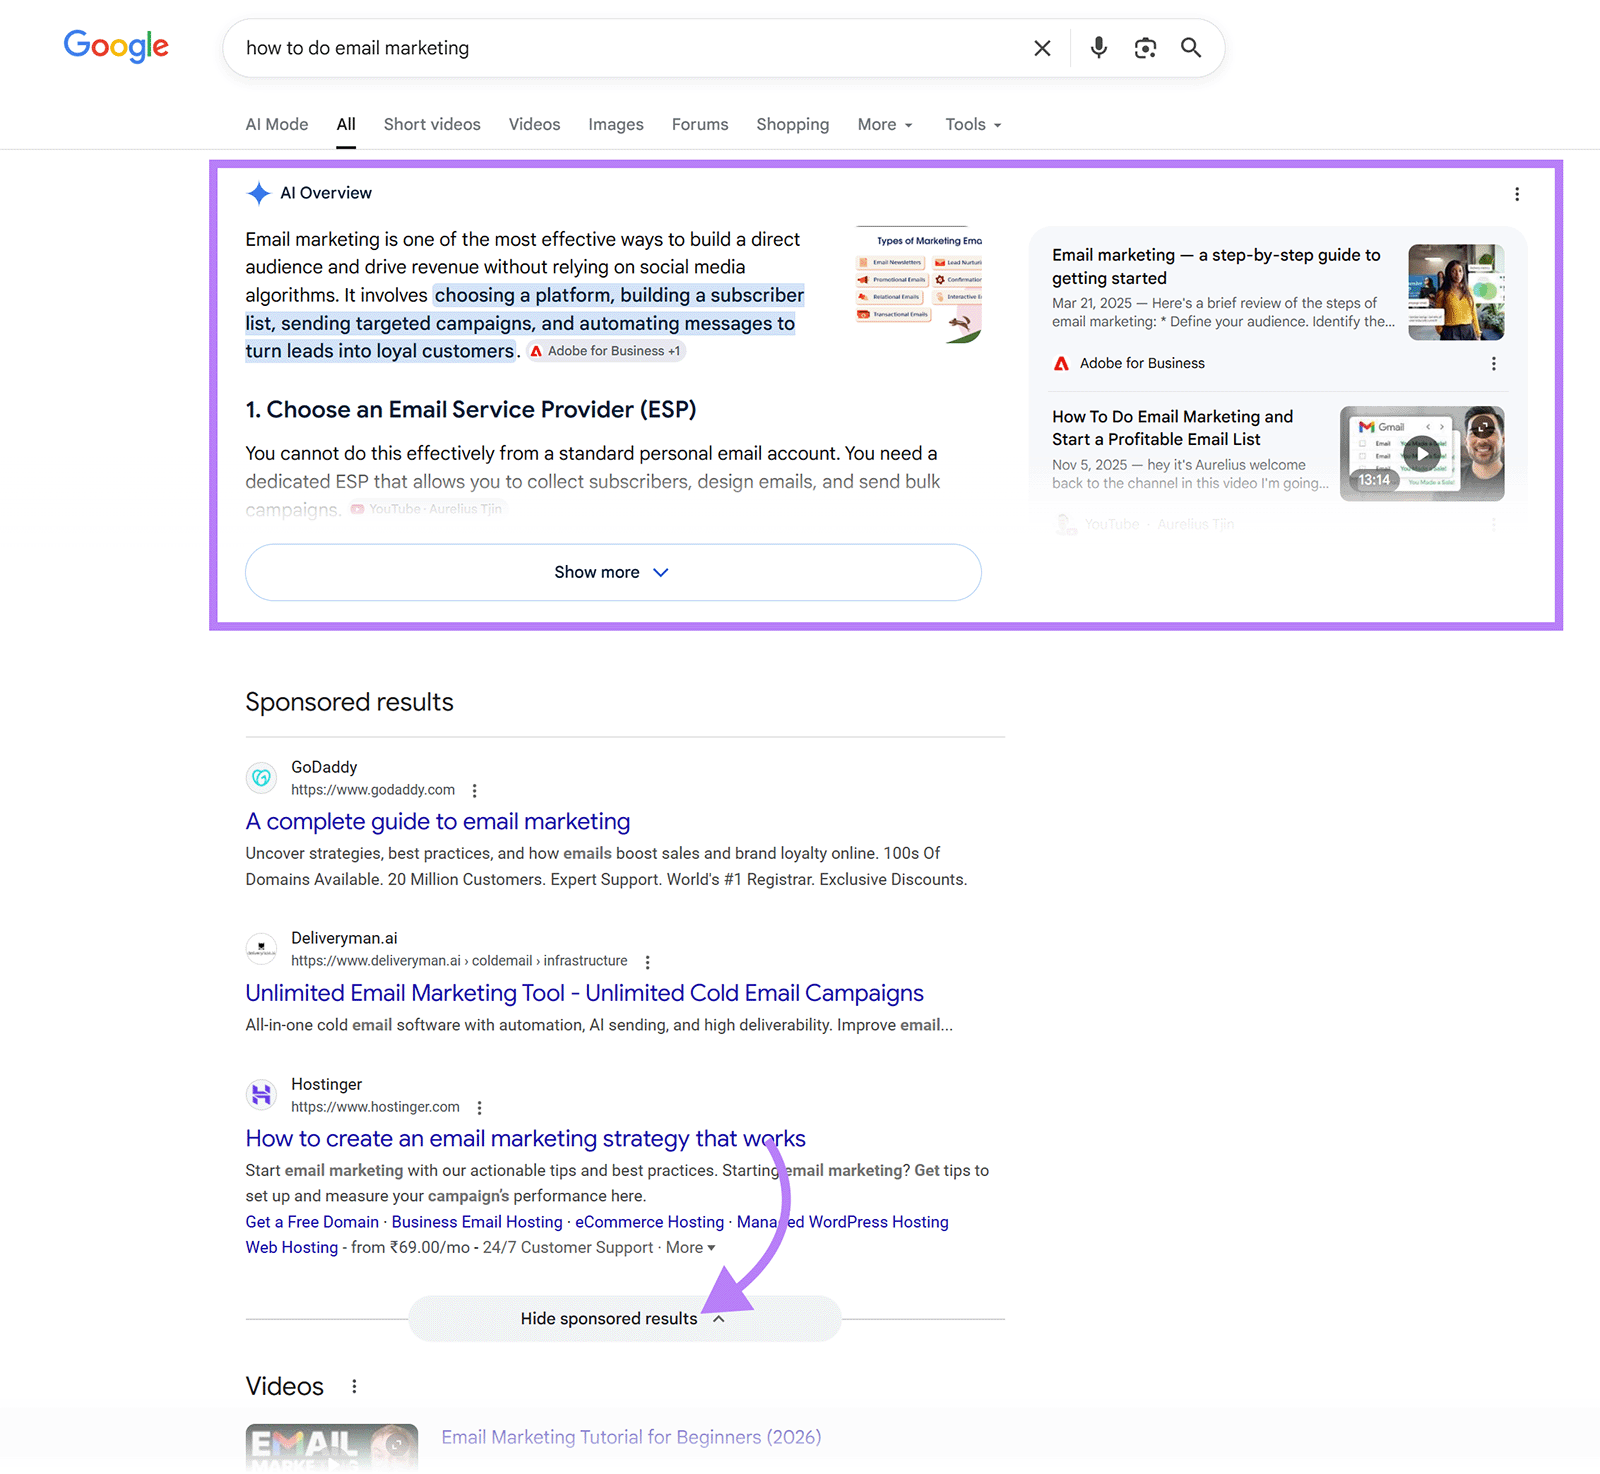Click the AI Overview sparkle icon

pyautogui.click(x=259, y=193)
